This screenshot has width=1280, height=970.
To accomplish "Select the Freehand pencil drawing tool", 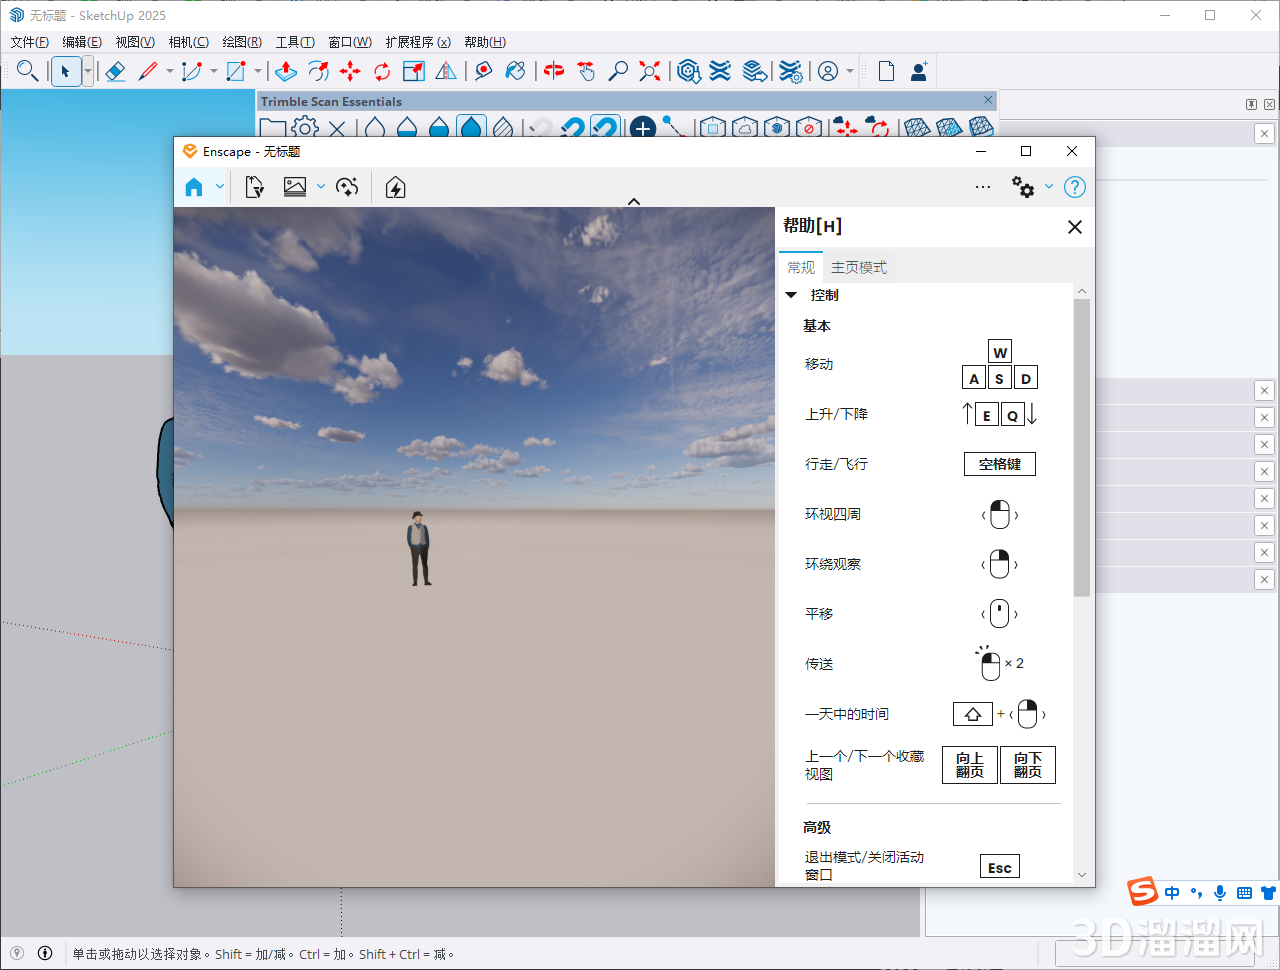I will [150, 71].
